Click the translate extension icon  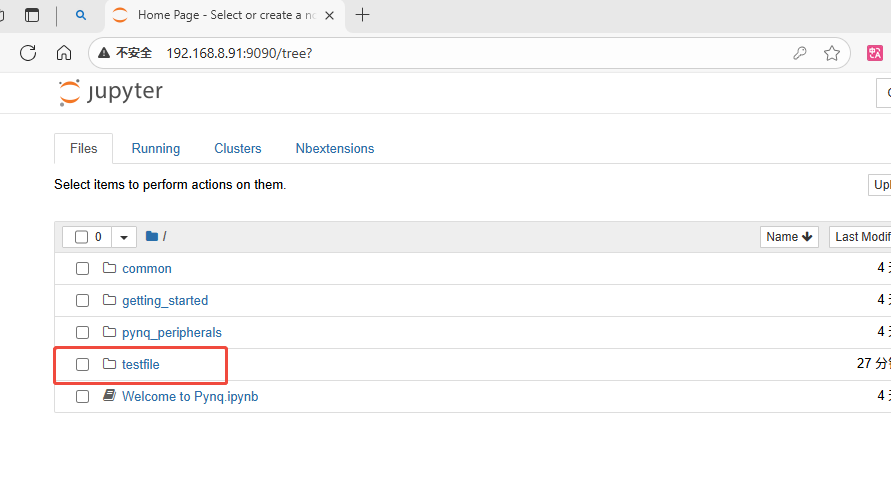(x=874, y=53)
